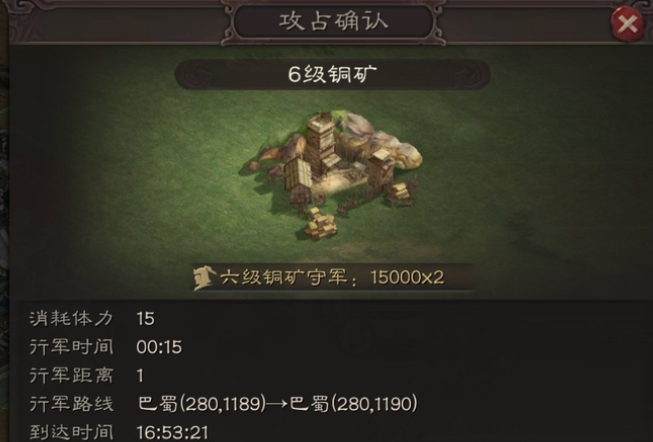The image size is (653, 442).
Task: Click the left swirl ornament on 6级铜矿 banner
Action: [197, 75]
